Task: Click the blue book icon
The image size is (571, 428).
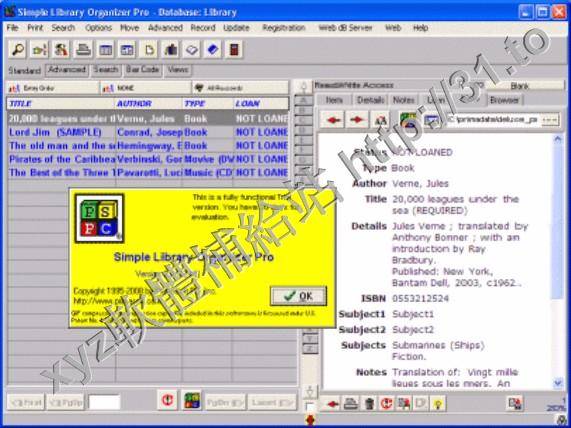Action: pos(213,50)
